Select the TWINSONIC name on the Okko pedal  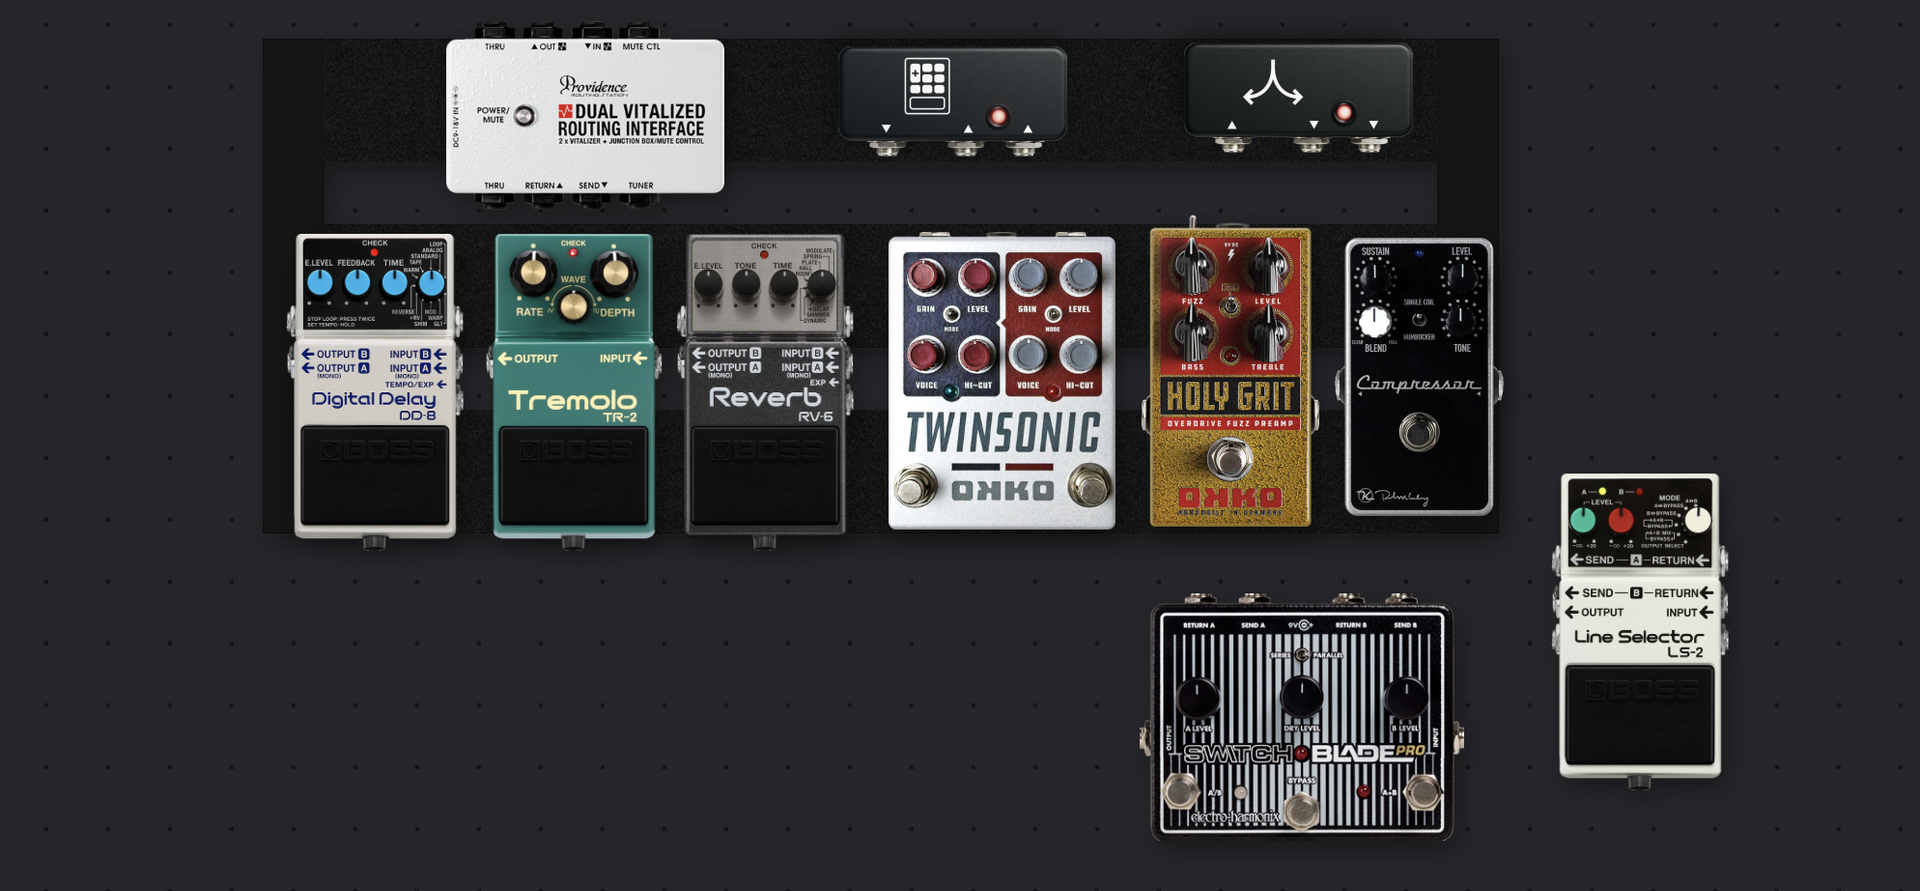point(1002,434)
